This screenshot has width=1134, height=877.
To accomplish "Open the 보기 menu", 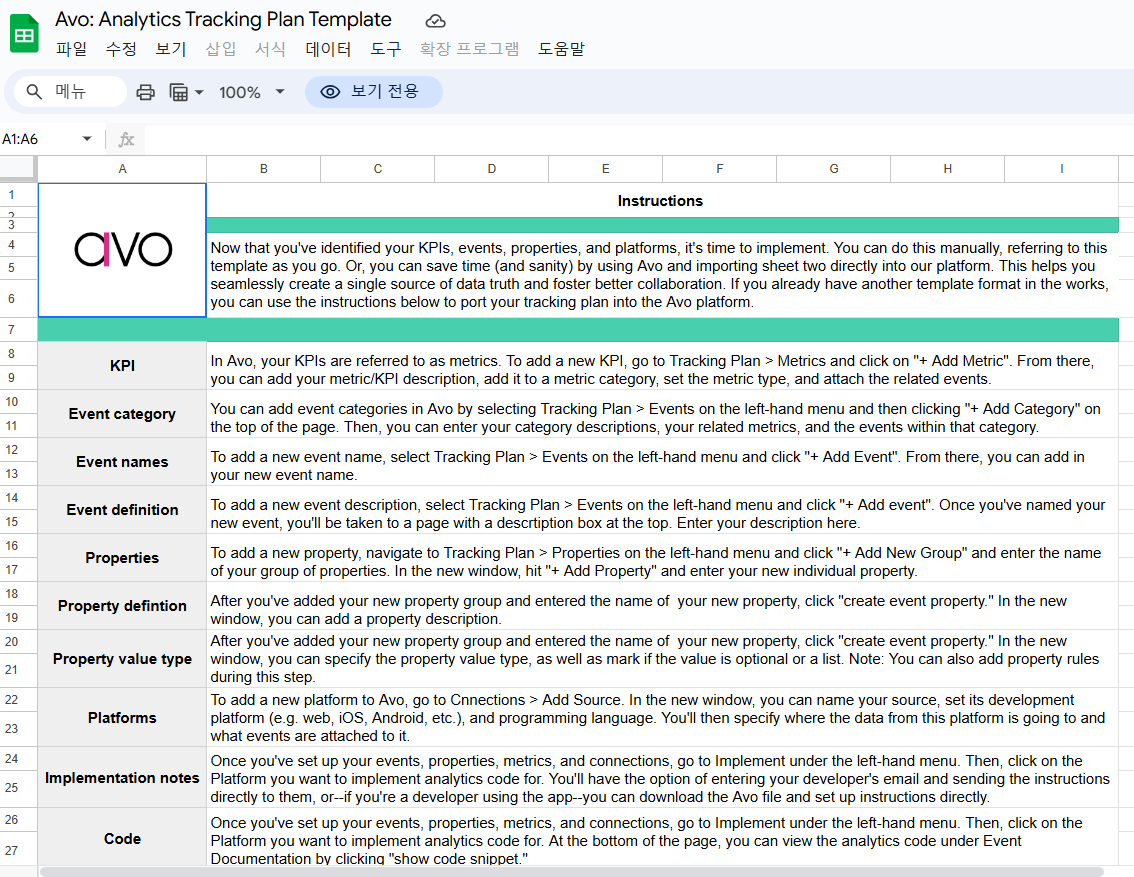I will point(171,49).
